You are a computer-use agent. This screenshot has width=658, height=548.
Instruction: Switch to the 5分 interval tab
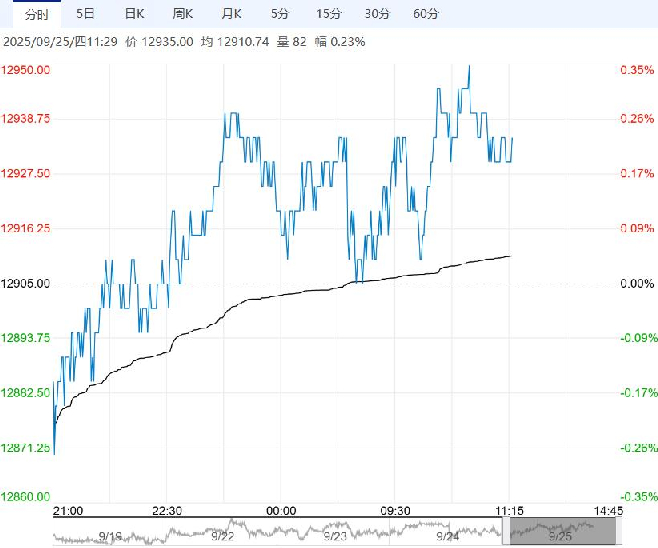[279, 14]
